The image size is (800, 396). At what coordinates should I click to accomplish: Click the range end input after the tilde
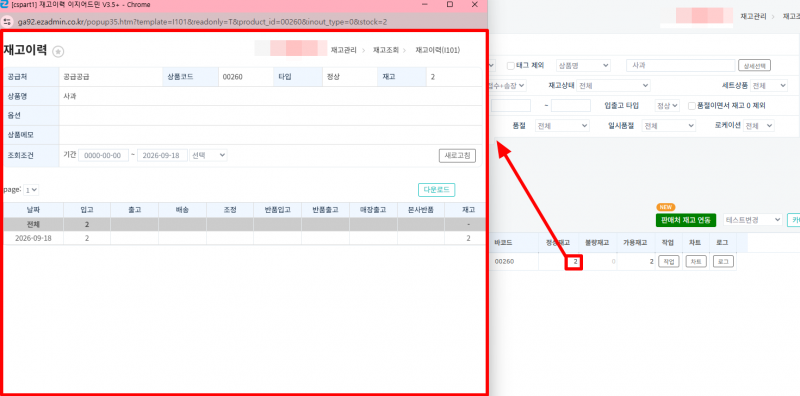[x=571, y=106]
